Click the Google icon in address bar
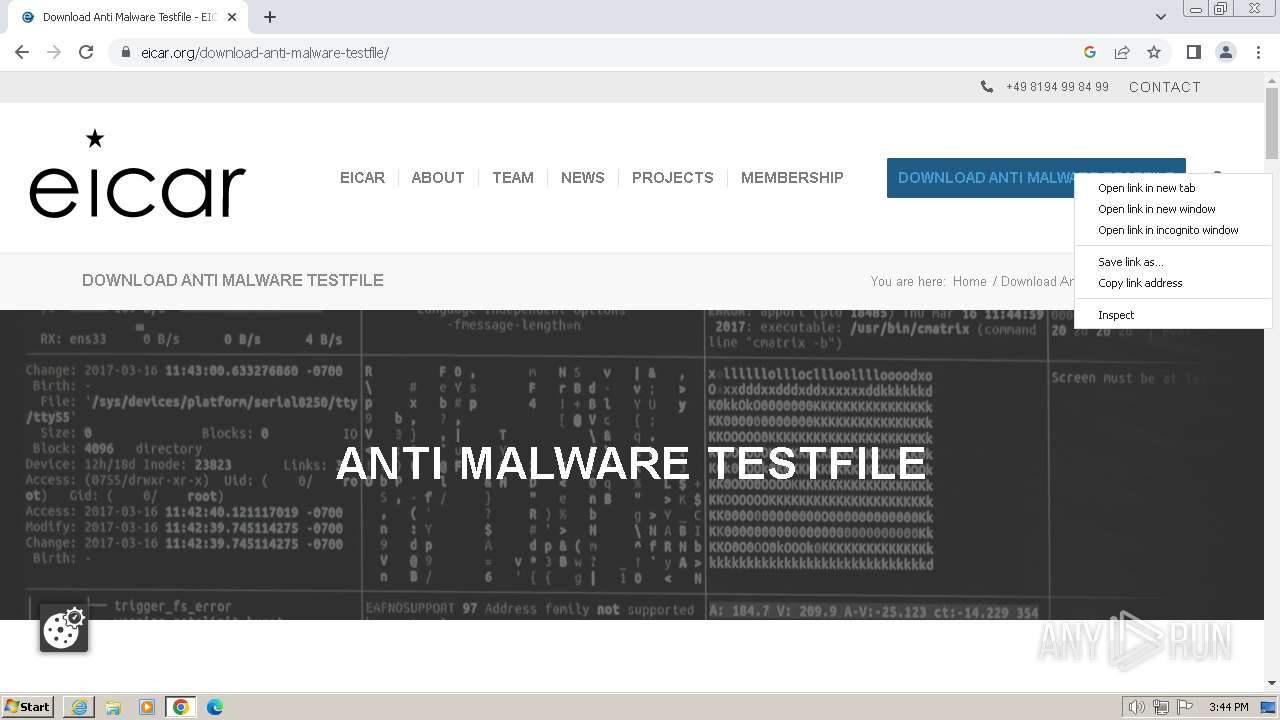 tap(1090, 52)
